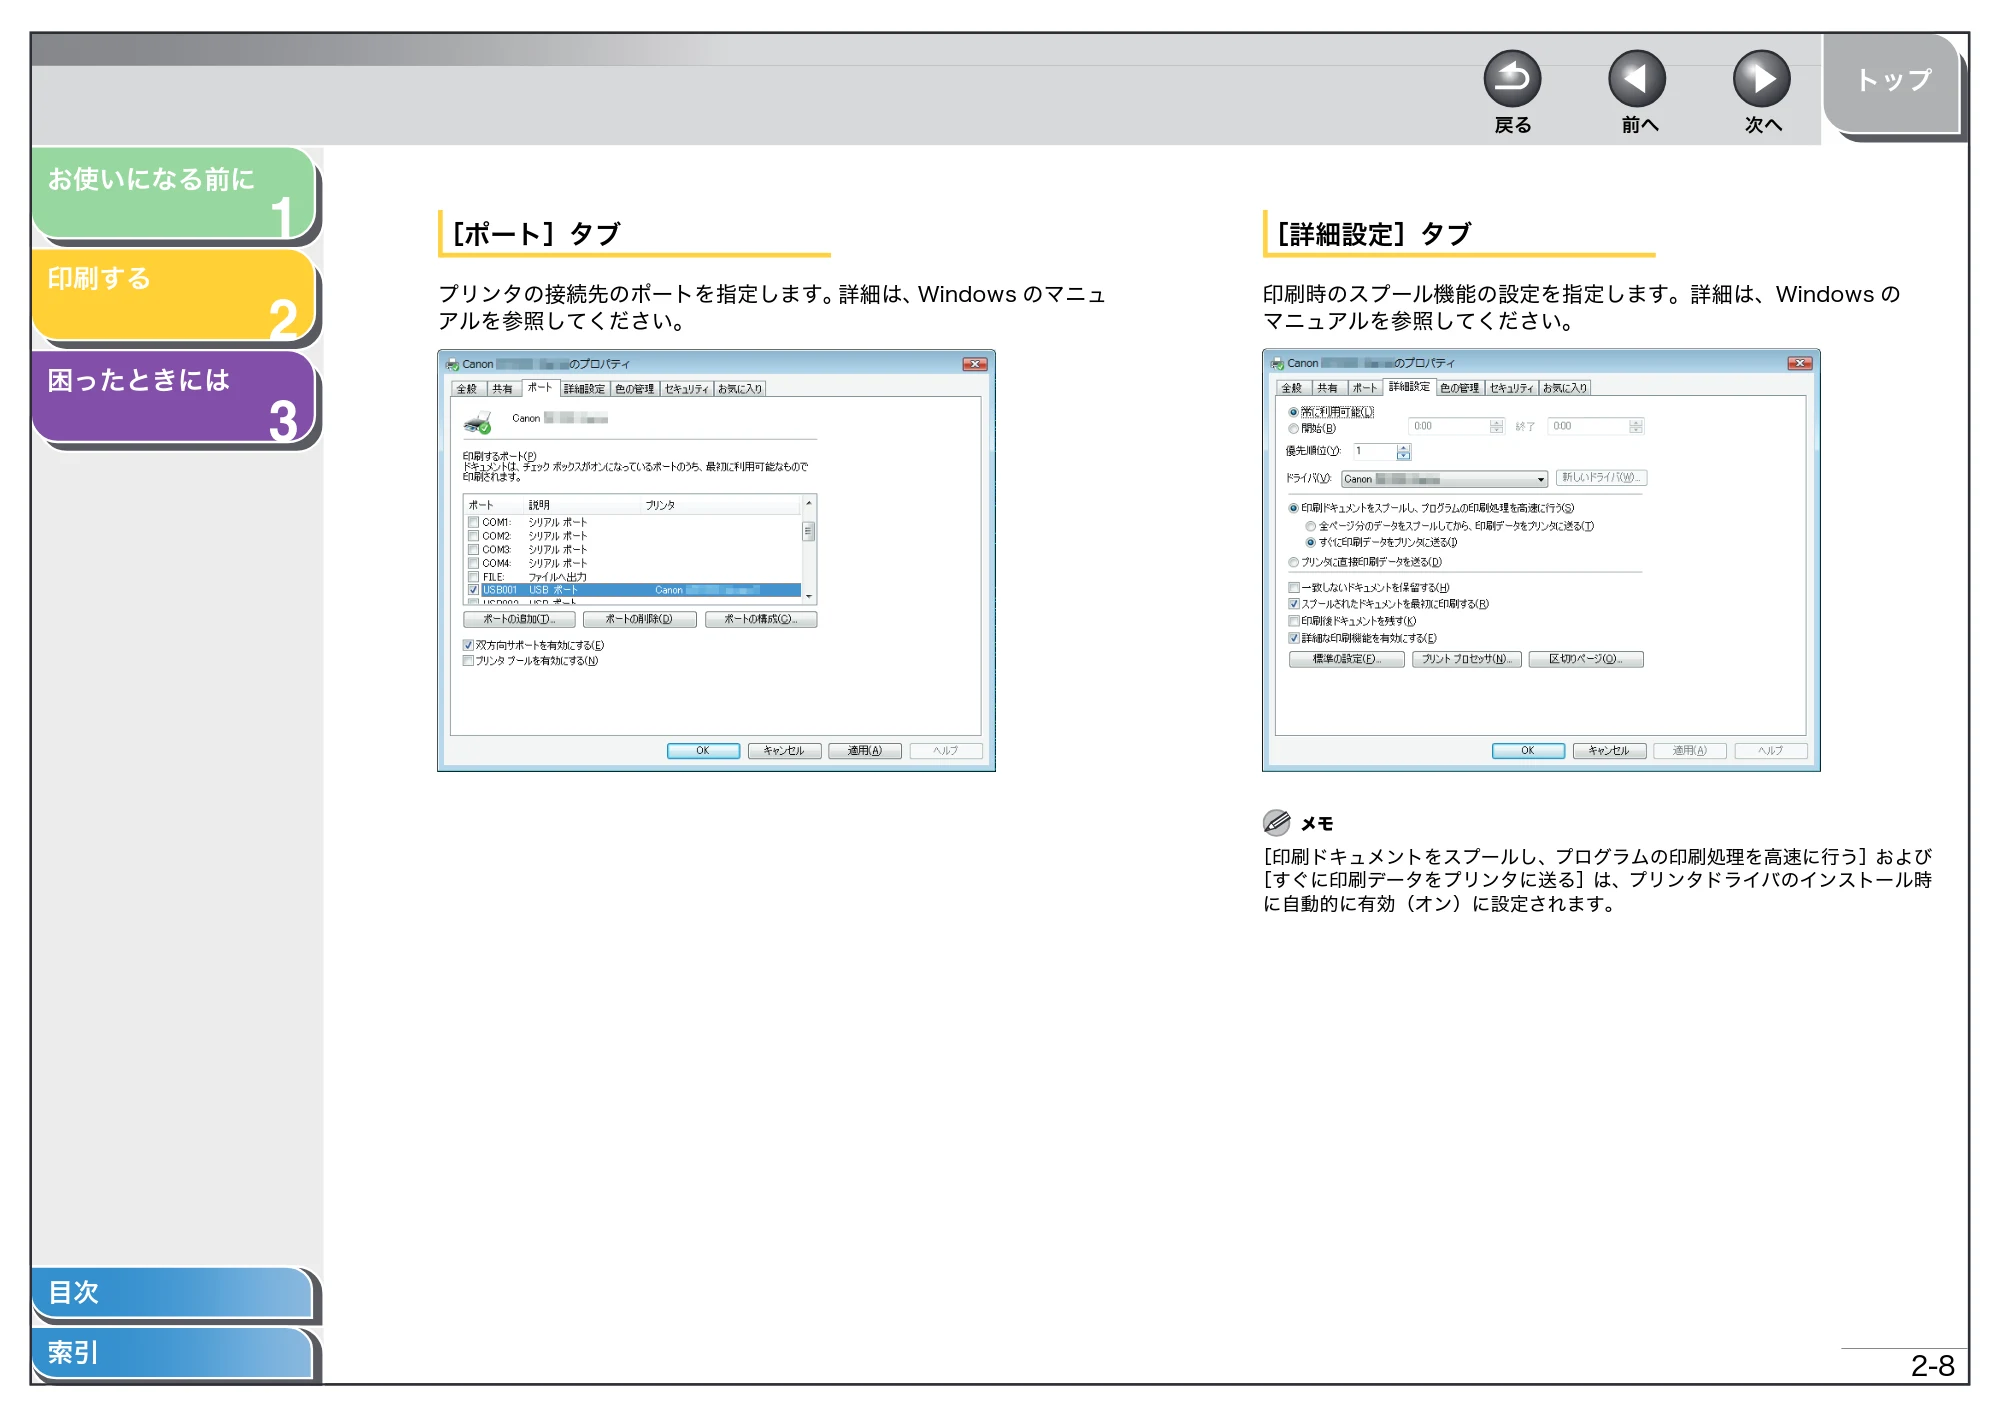The height and width of the screenshot is (1414, 2000).
Task: Toggle 双方向サポートを有効にする checkbox
Action: coord(468,645)
